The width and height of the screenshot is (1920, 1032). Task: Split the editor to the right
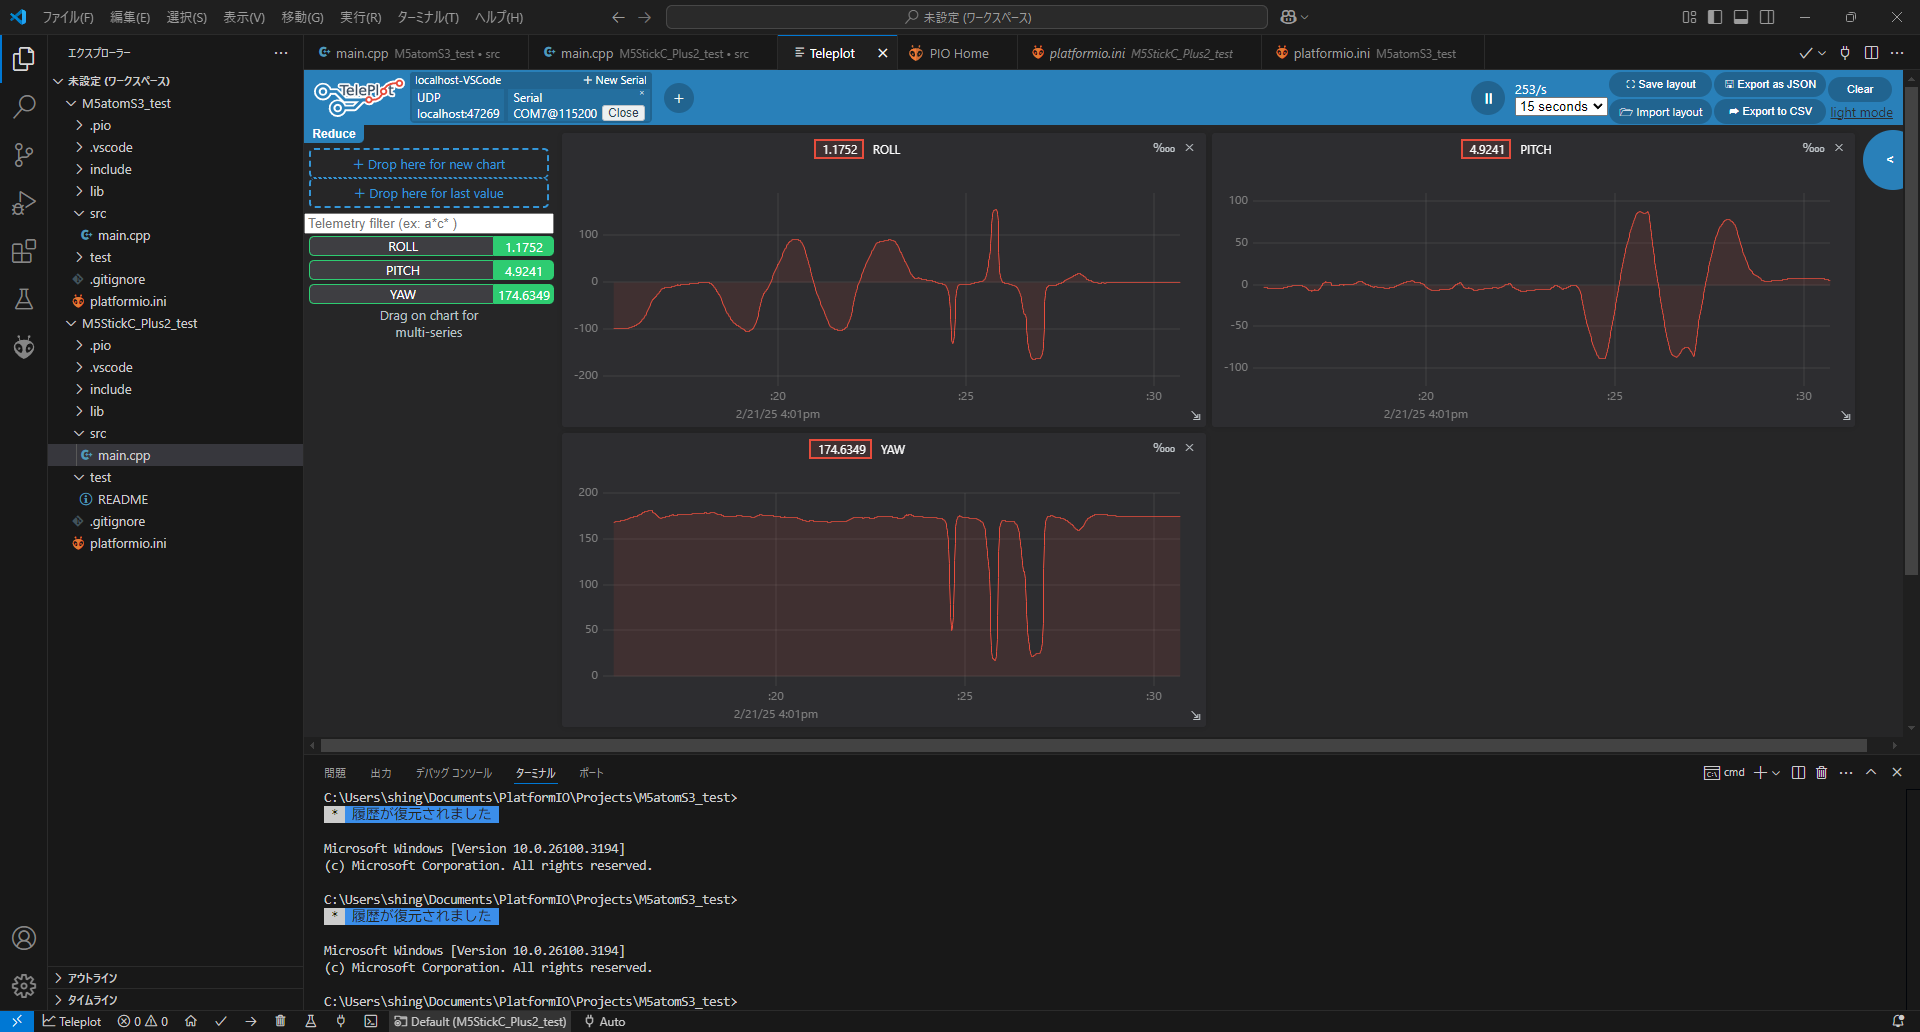(1871, 53)
